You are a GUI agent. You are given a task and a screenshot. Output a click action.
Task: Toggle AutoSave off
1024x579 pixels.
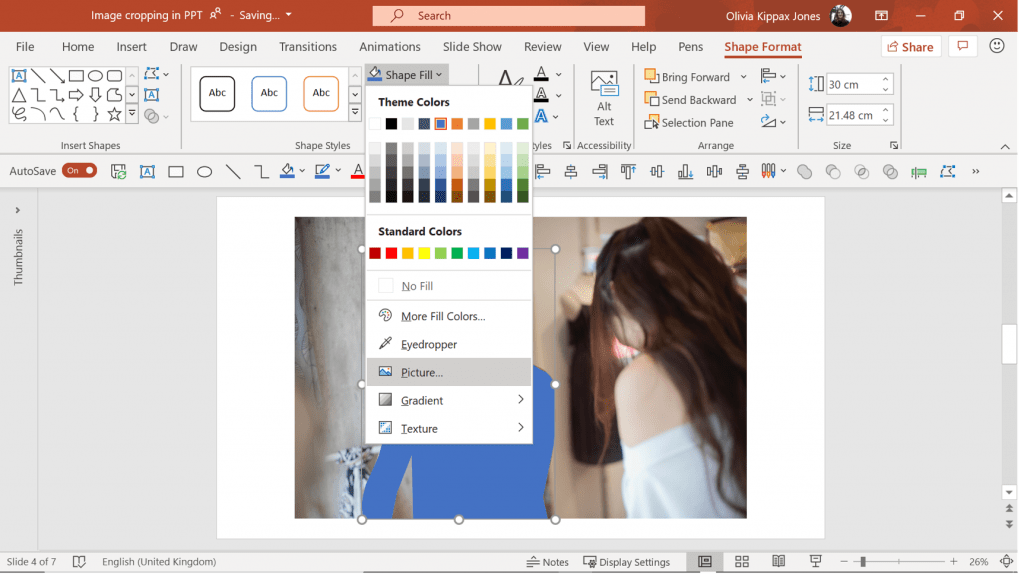(79, 170)
